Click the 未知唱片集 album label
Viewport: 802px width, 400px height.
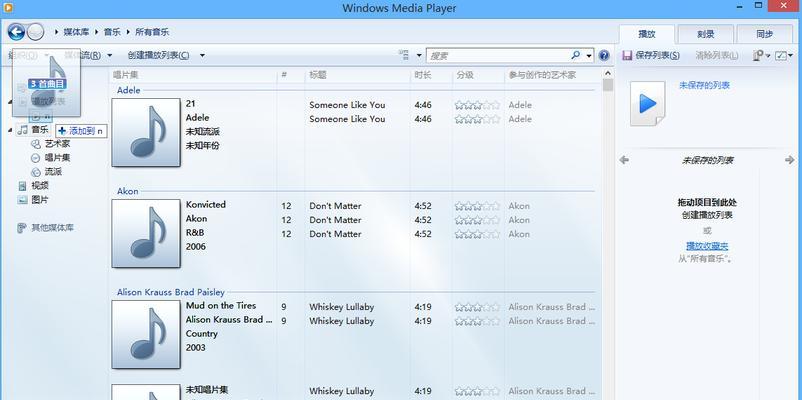[x=207, y=389]
